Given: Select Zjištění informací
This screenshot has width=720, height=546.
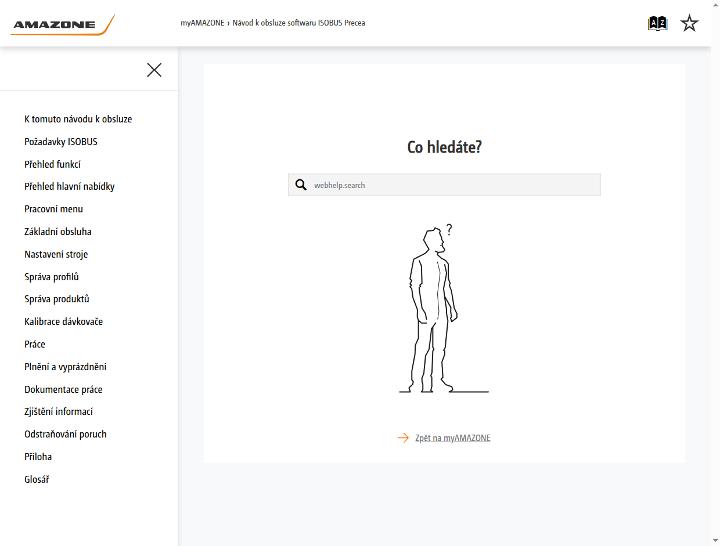Looking at the screenshot, I should click(58, 411).
